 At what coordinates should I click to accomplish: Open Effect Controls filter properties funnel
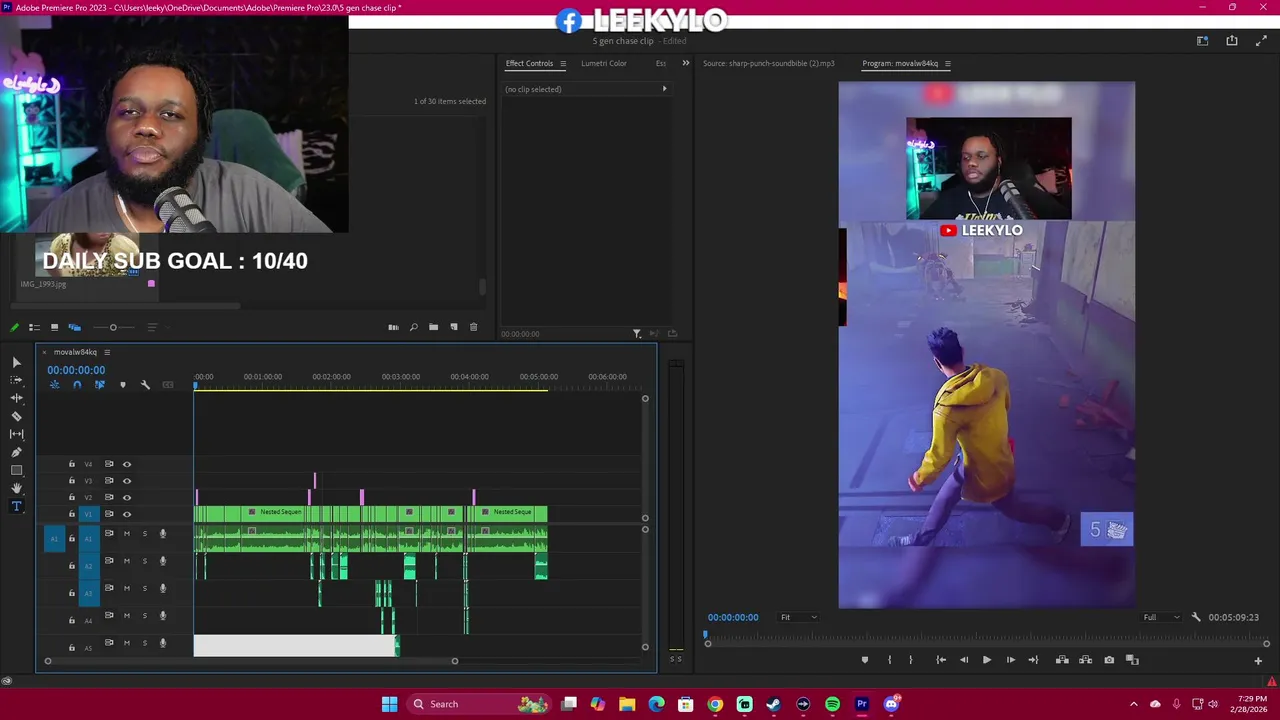coord(637,334)
